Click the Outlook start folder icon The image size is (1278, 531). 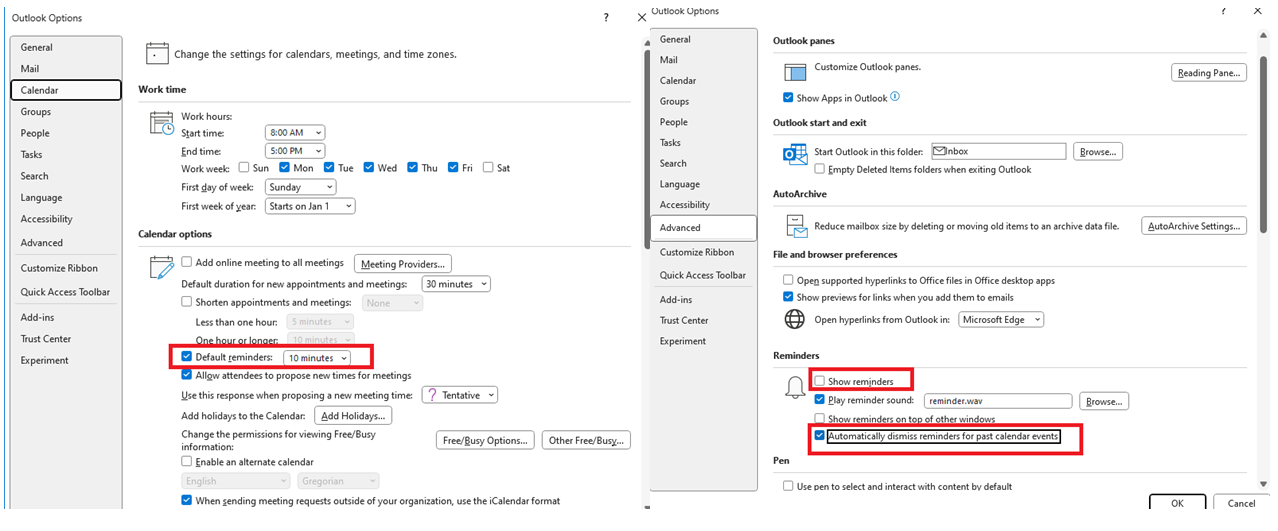795,154
